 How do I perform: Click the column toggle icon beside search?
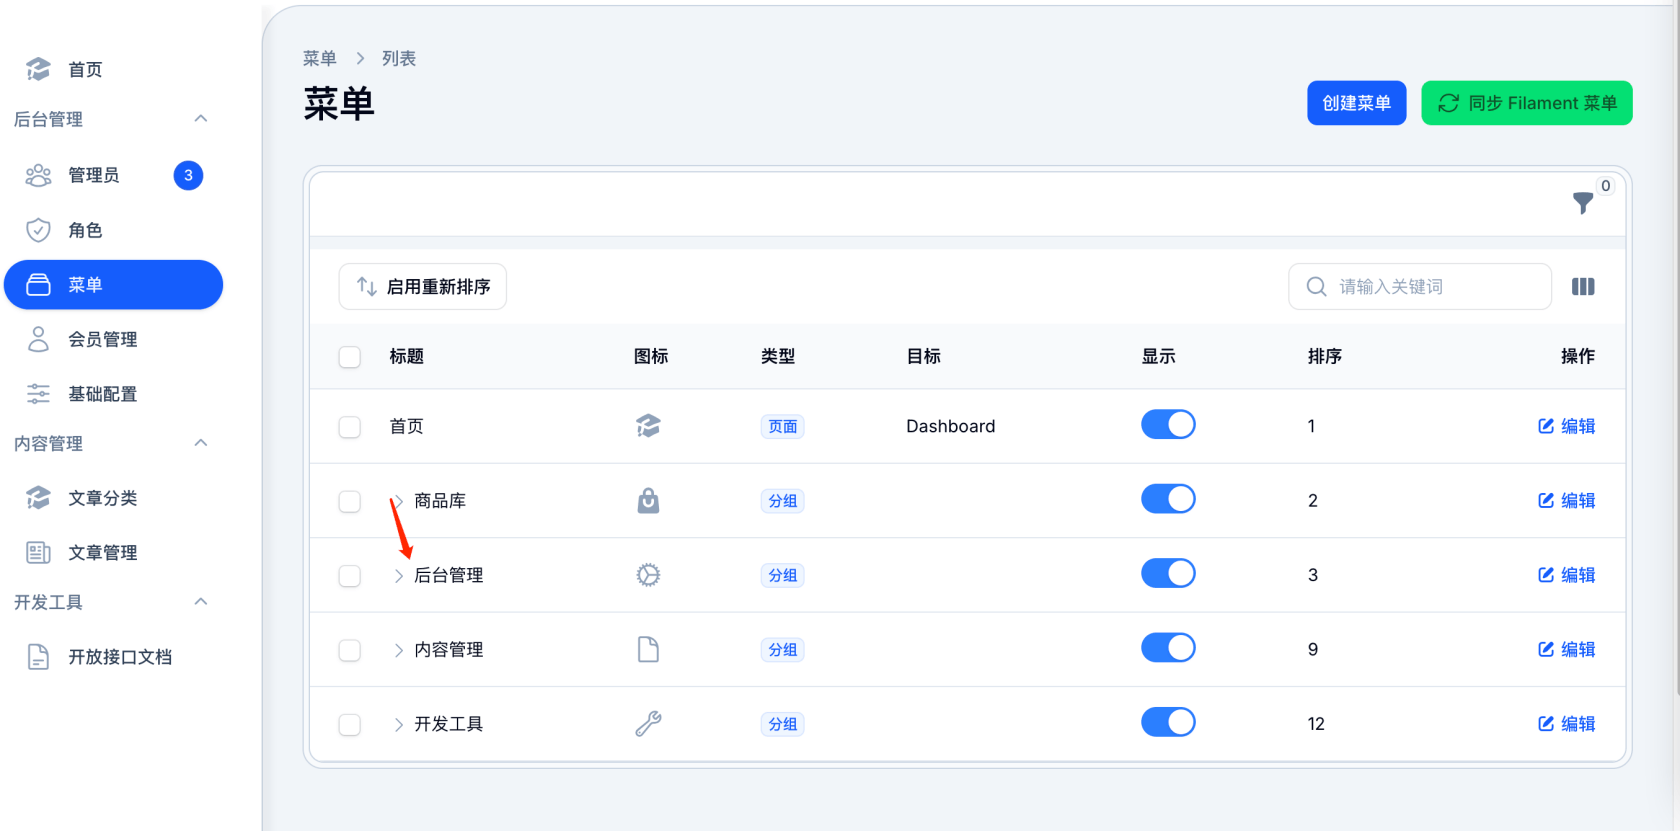[x=1583, y=287]
